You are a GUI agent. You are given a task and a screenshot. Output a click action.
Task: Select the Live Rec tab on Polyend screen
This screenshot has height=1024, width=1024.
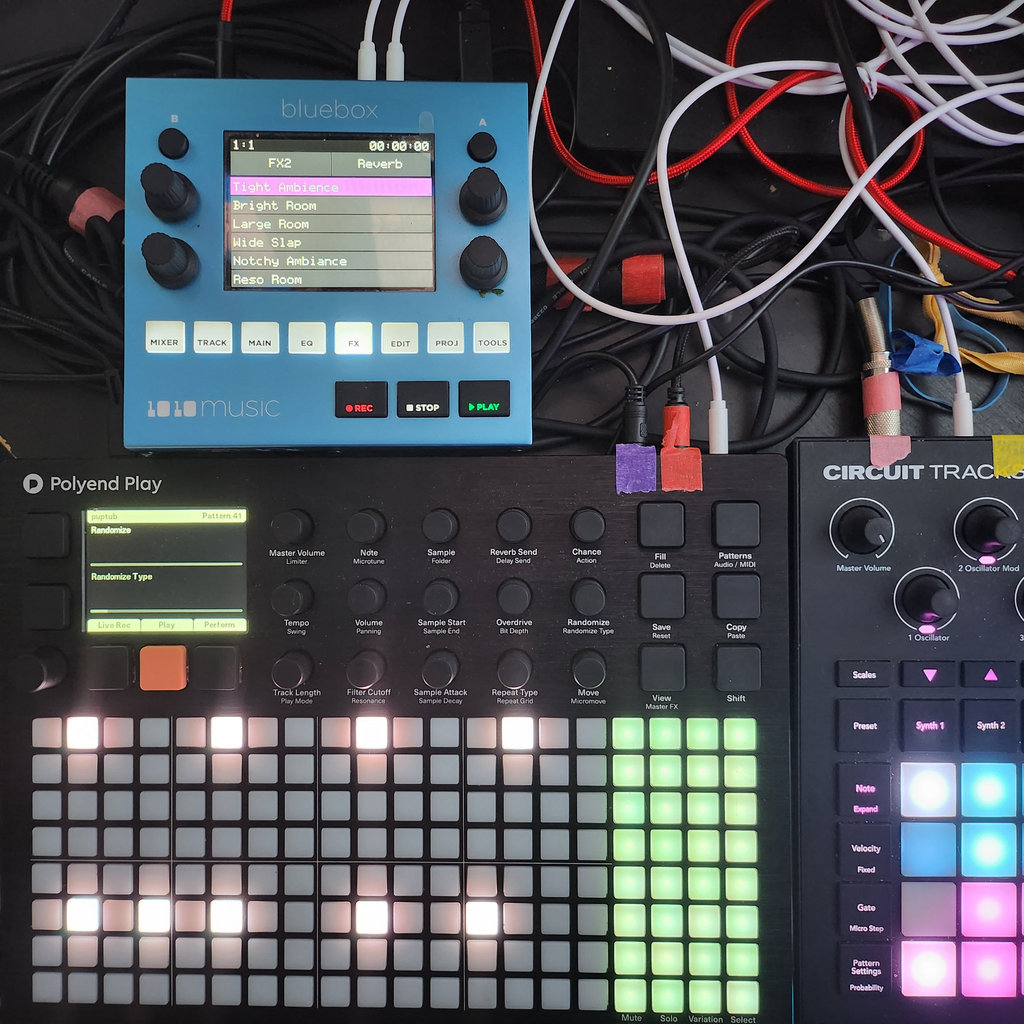(x=114, y=625)
